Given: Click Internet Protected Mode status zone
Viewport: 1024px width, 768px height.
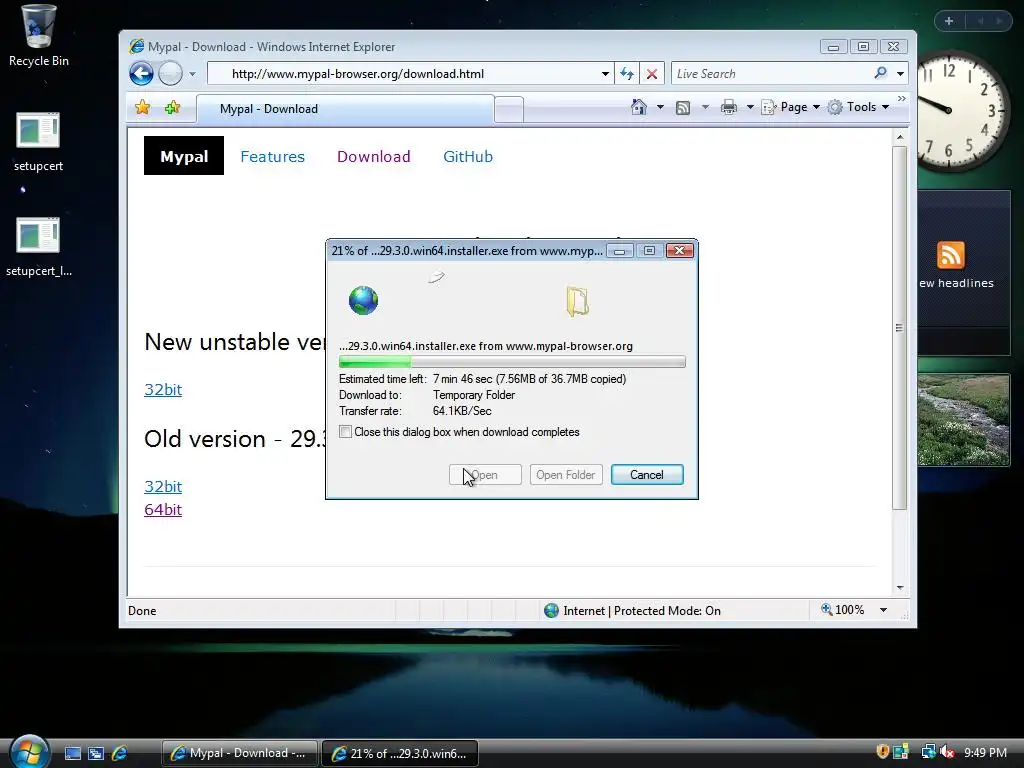Looking at the screenshot, I should coord(632,611).
